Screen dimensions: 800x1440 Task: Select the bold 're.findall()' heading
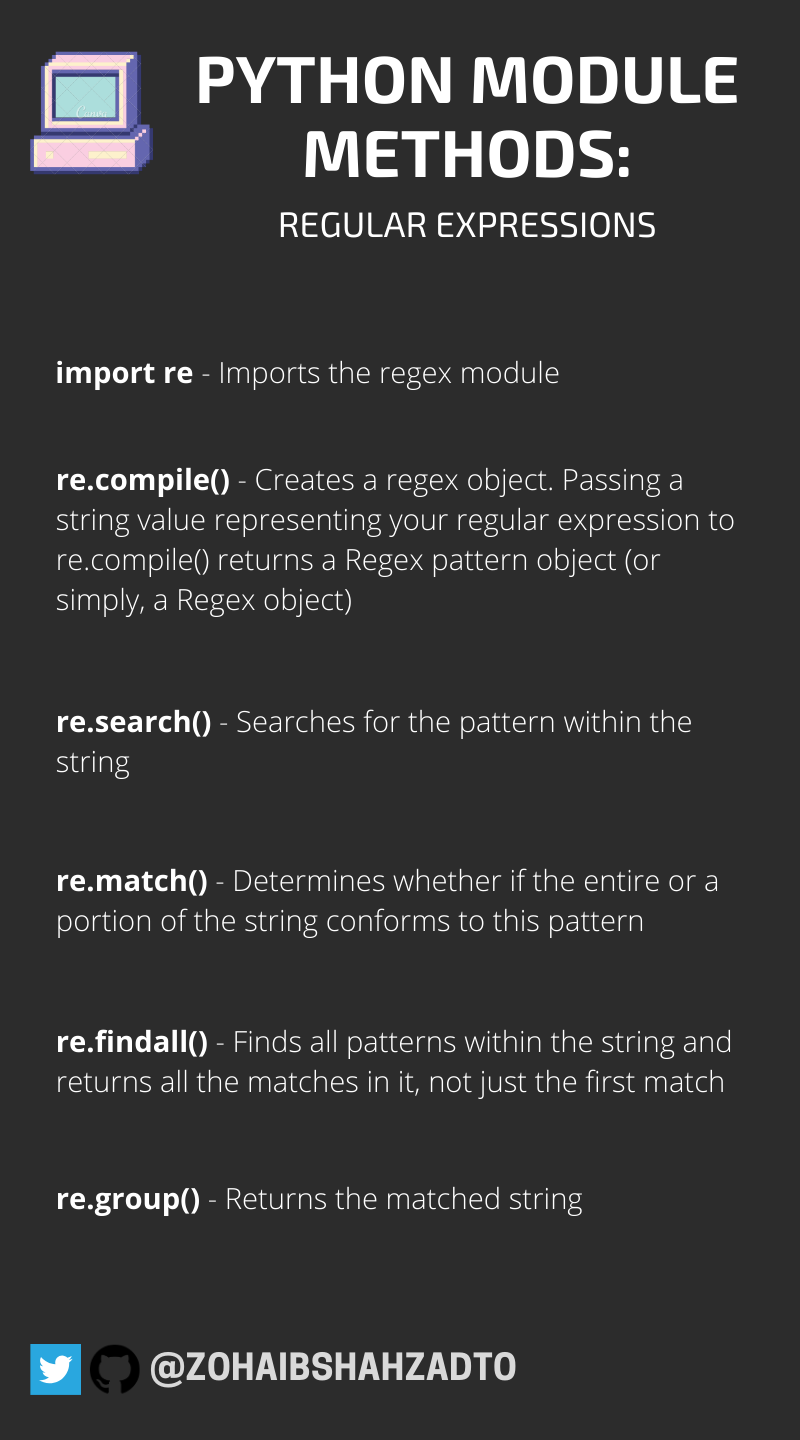(132, 1042)
